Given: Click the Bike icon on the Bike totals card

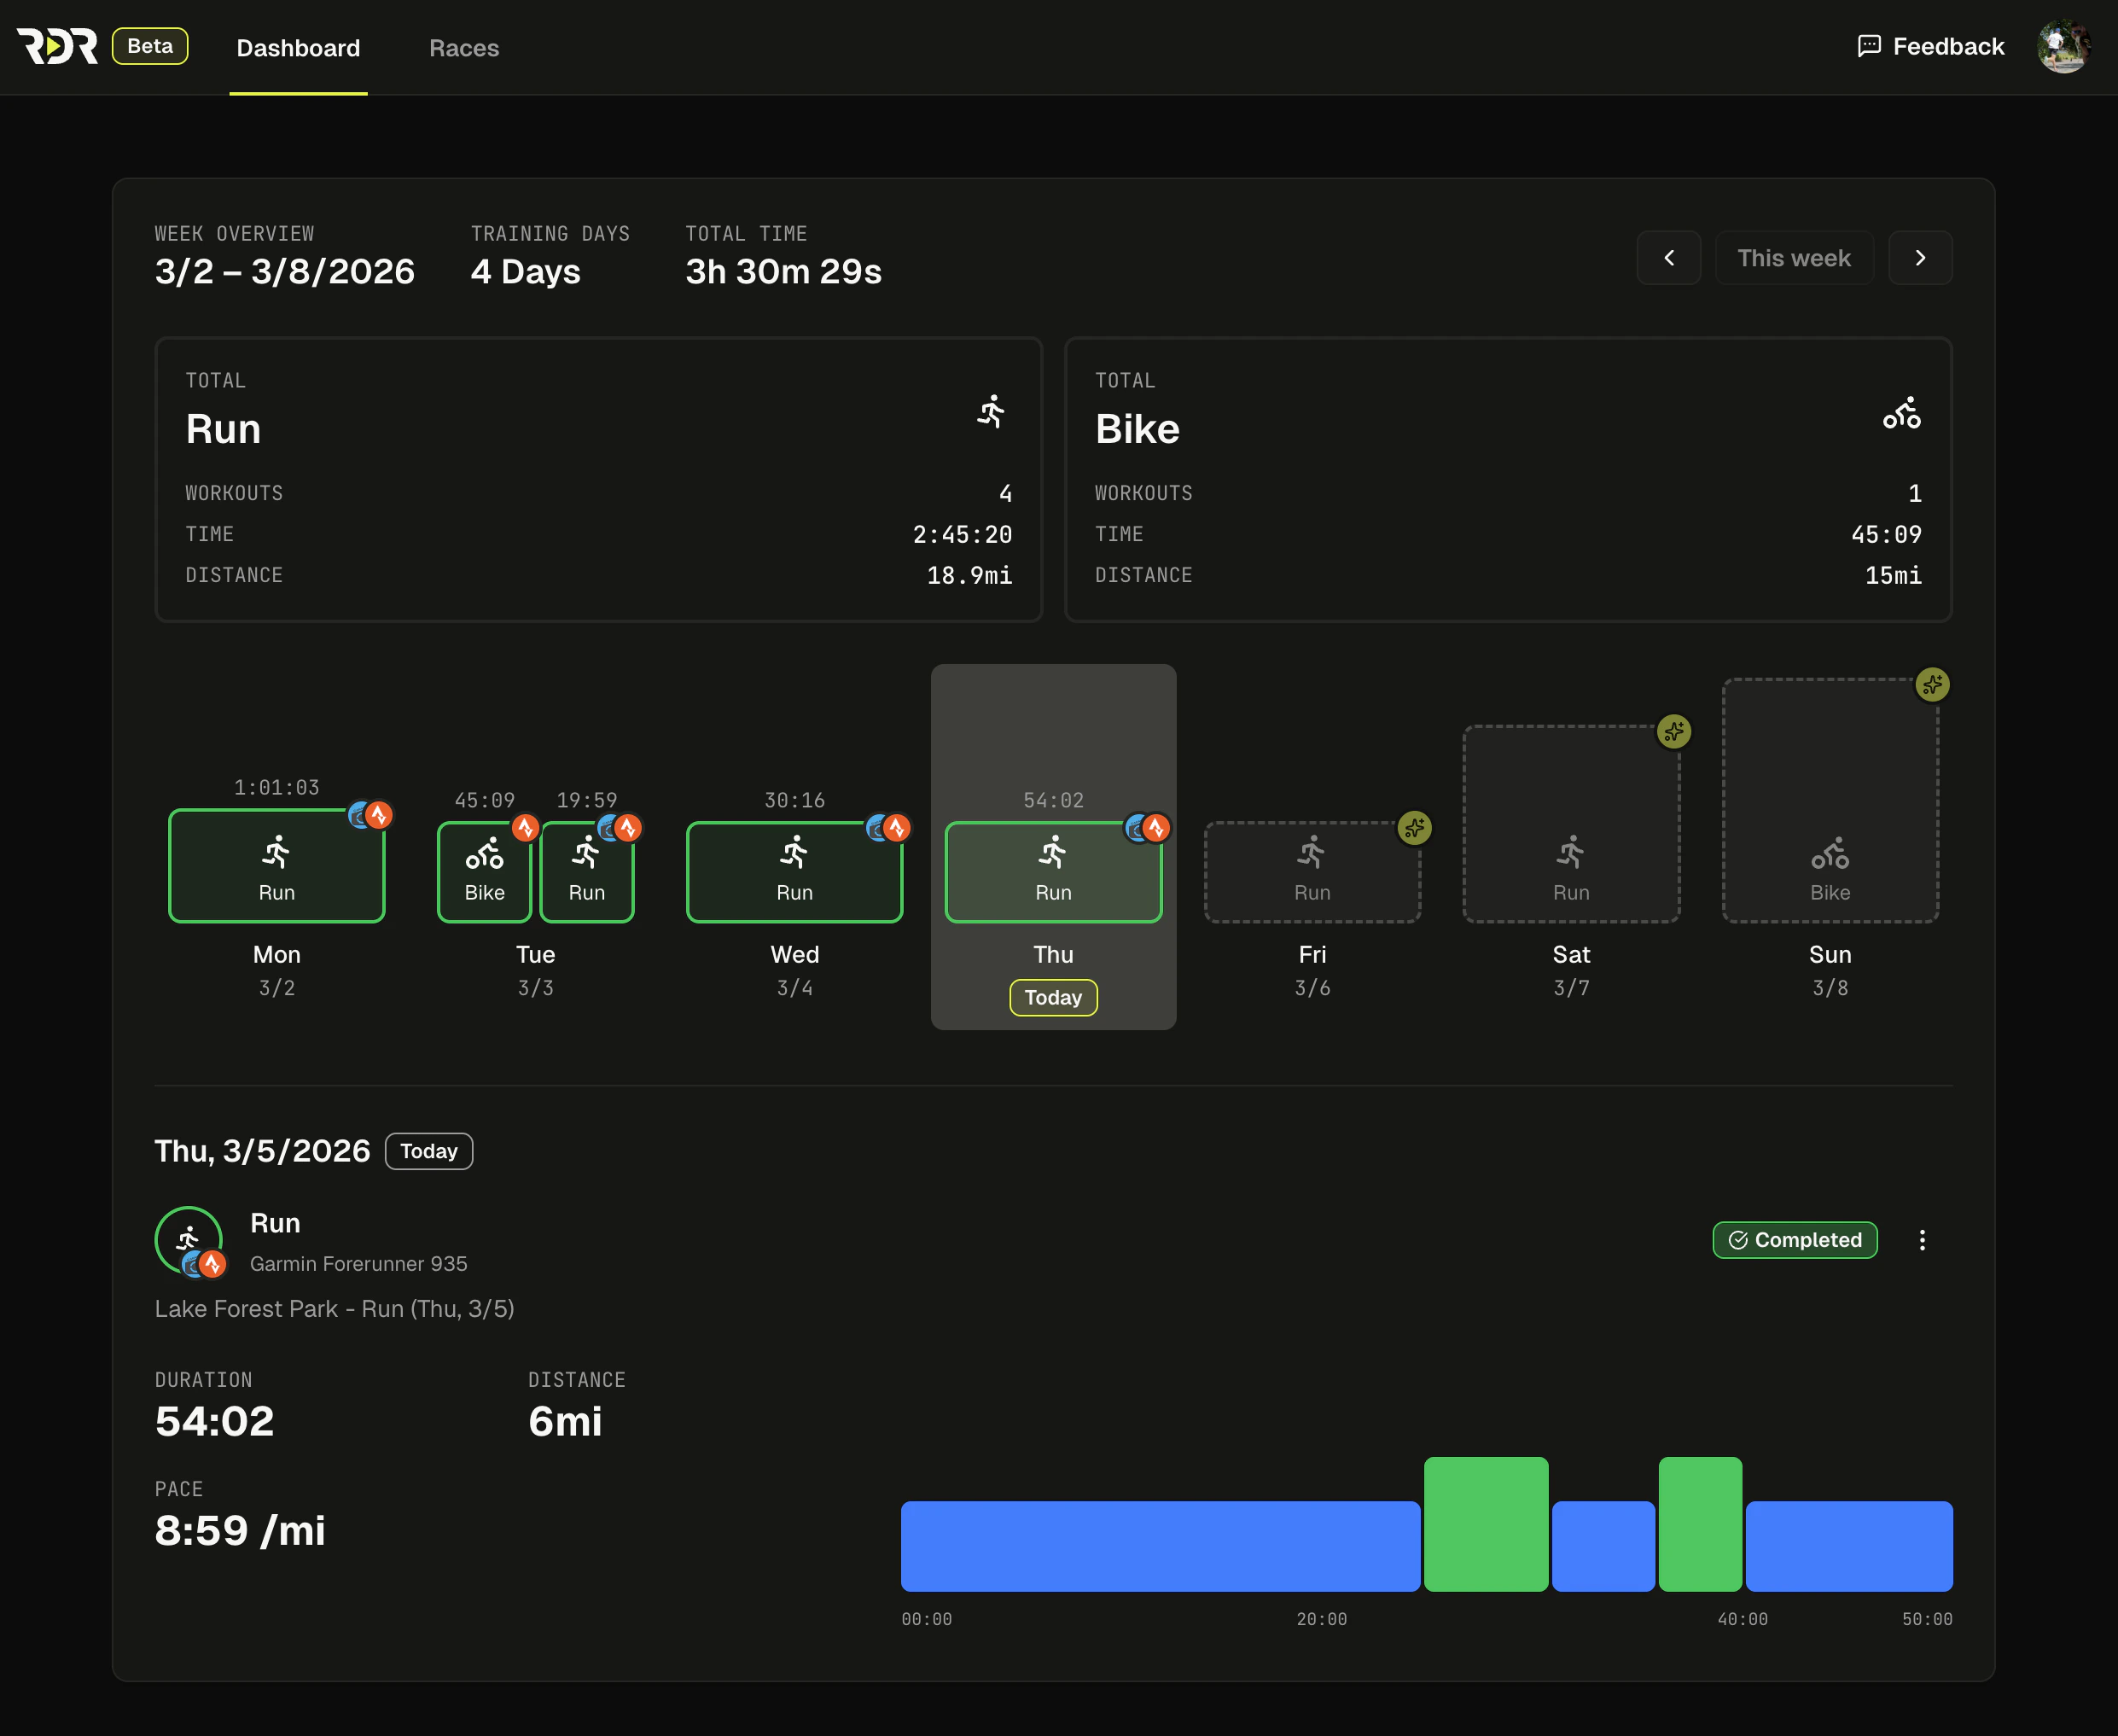Looking at the screenshot, I should pos(1901,413).
